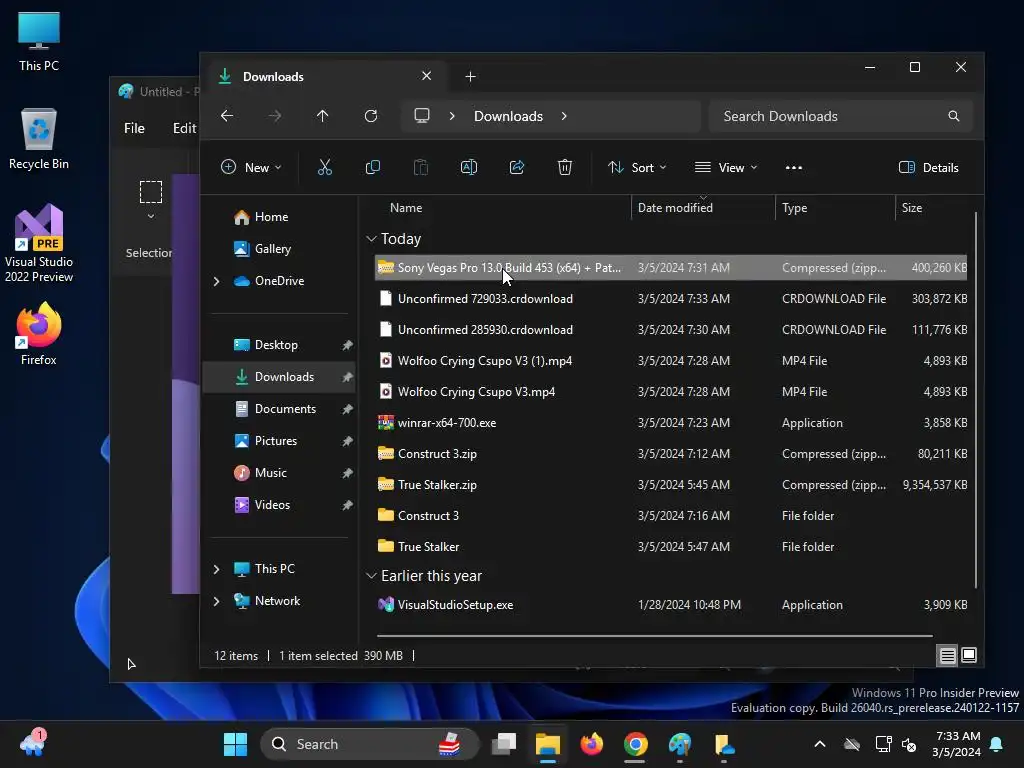Click chevron after Downloads in address bar
Image resolution: width=1024 pixels, height=768 pixels.
pos(564,116)
